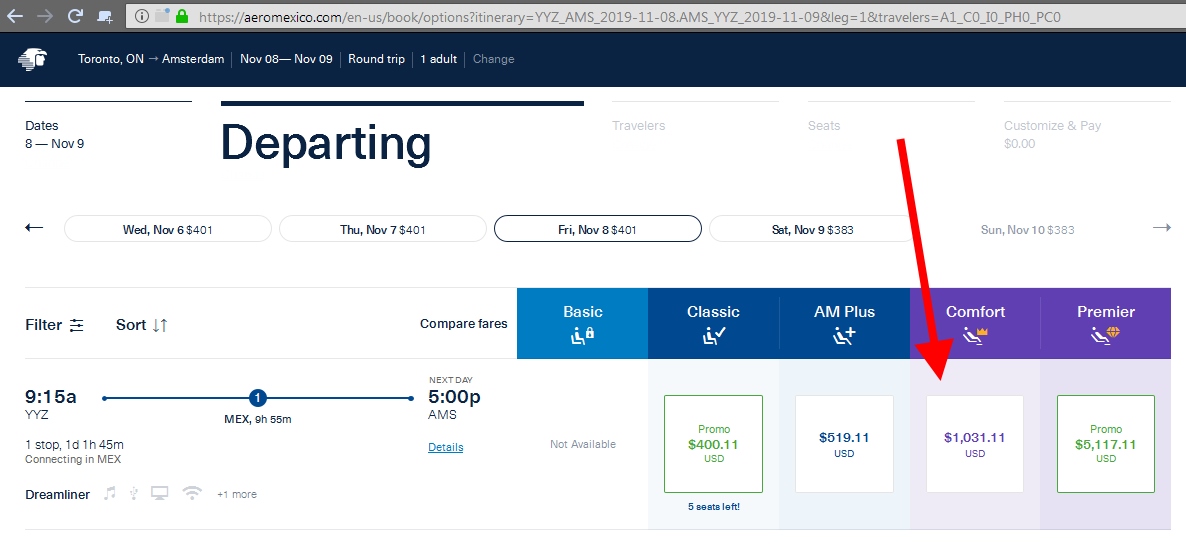This screenshot has width=1186, height=551.
Task: Click the Round trip text
Action: coord(376,59)
